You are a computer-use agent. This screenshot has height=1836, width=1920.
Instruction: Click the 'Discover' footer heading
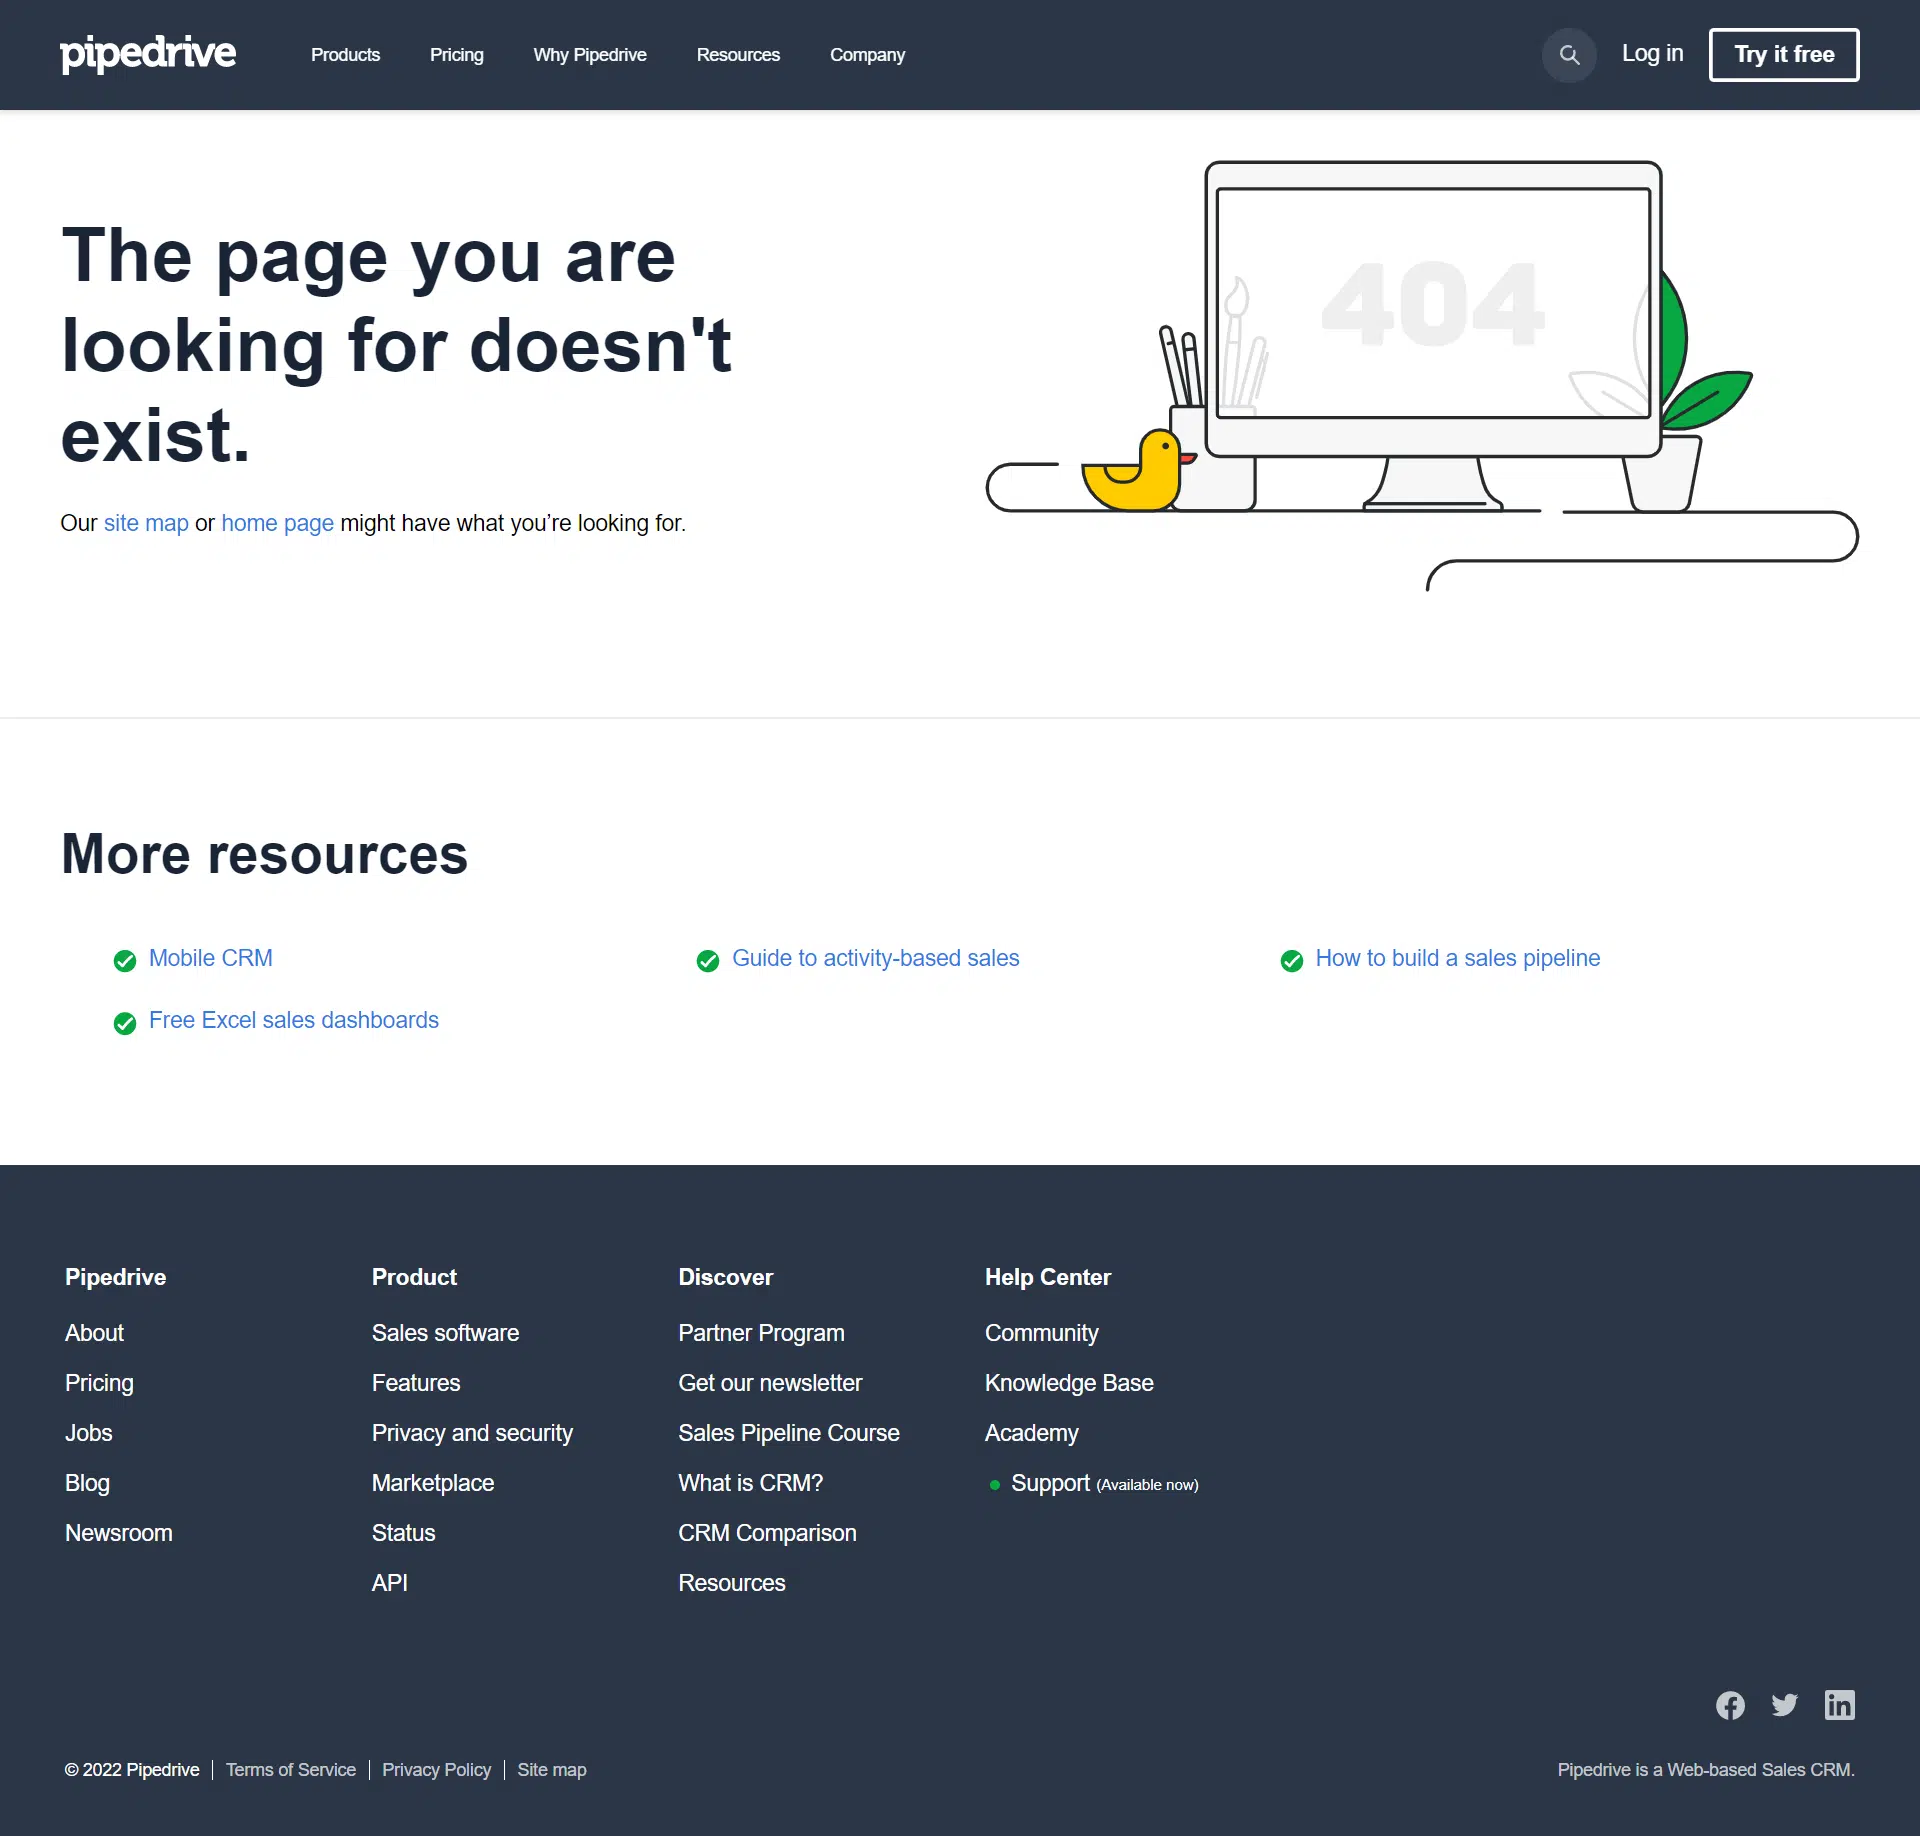(x=725, y=1277)
